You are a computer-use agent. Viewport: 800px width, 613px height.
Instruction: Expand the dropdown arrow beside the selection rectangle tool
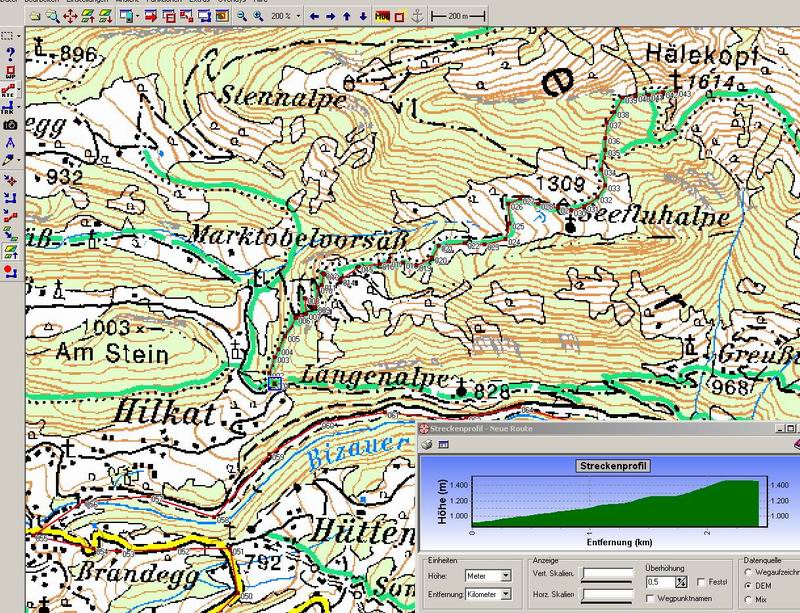pyautogui.click(x=19, y=36)
